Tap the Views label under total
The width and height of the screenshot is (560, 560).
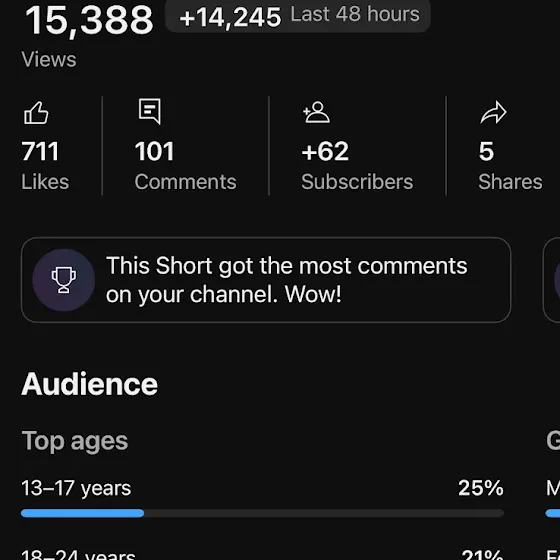click(49, 59)
